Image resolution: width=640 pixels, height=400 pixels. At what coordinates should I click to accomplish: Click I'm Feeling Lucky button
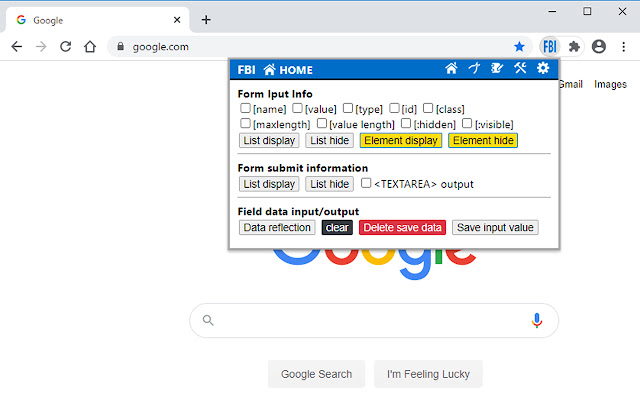tap(428, 374)
